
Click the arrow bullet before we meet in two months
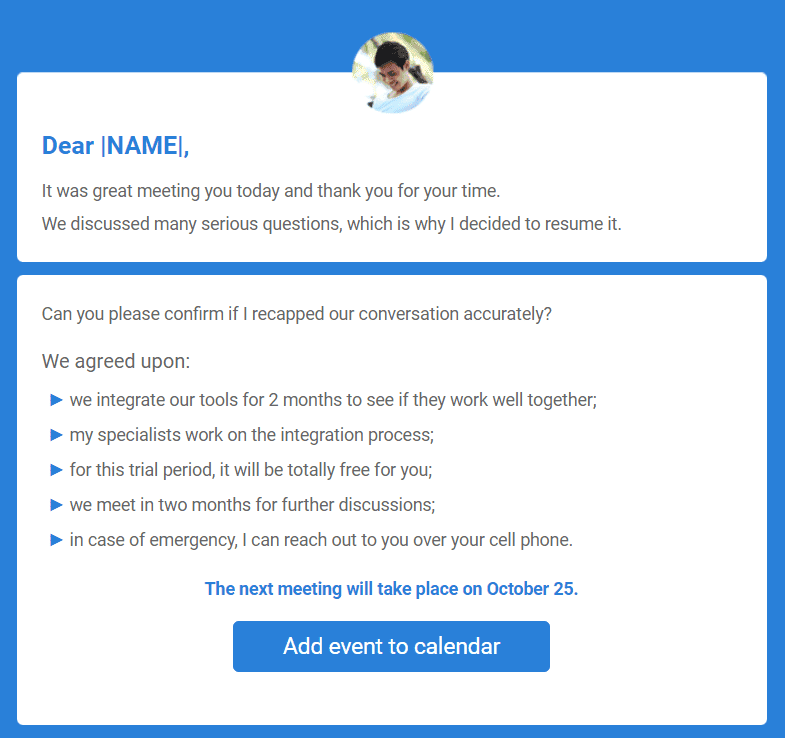click(x=56, y=505)
